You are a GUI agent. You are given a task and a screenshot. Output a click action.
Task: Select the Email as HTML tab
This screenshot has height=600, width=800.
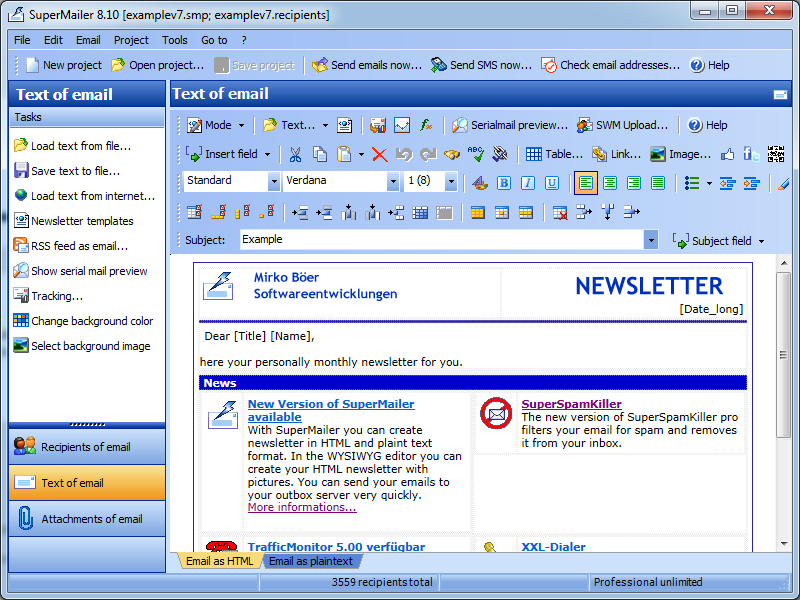point(219,561)
